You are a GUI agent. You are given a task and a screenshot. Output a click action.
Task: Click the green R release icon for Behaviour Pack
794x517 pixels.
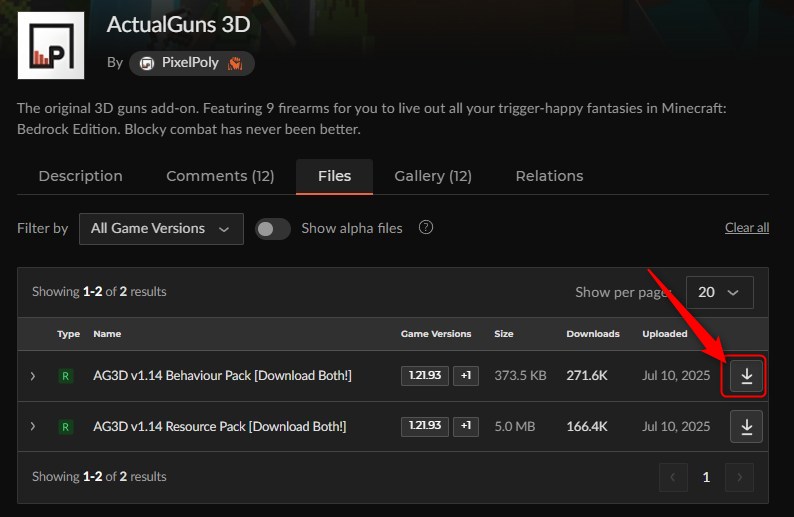point(65,376)
